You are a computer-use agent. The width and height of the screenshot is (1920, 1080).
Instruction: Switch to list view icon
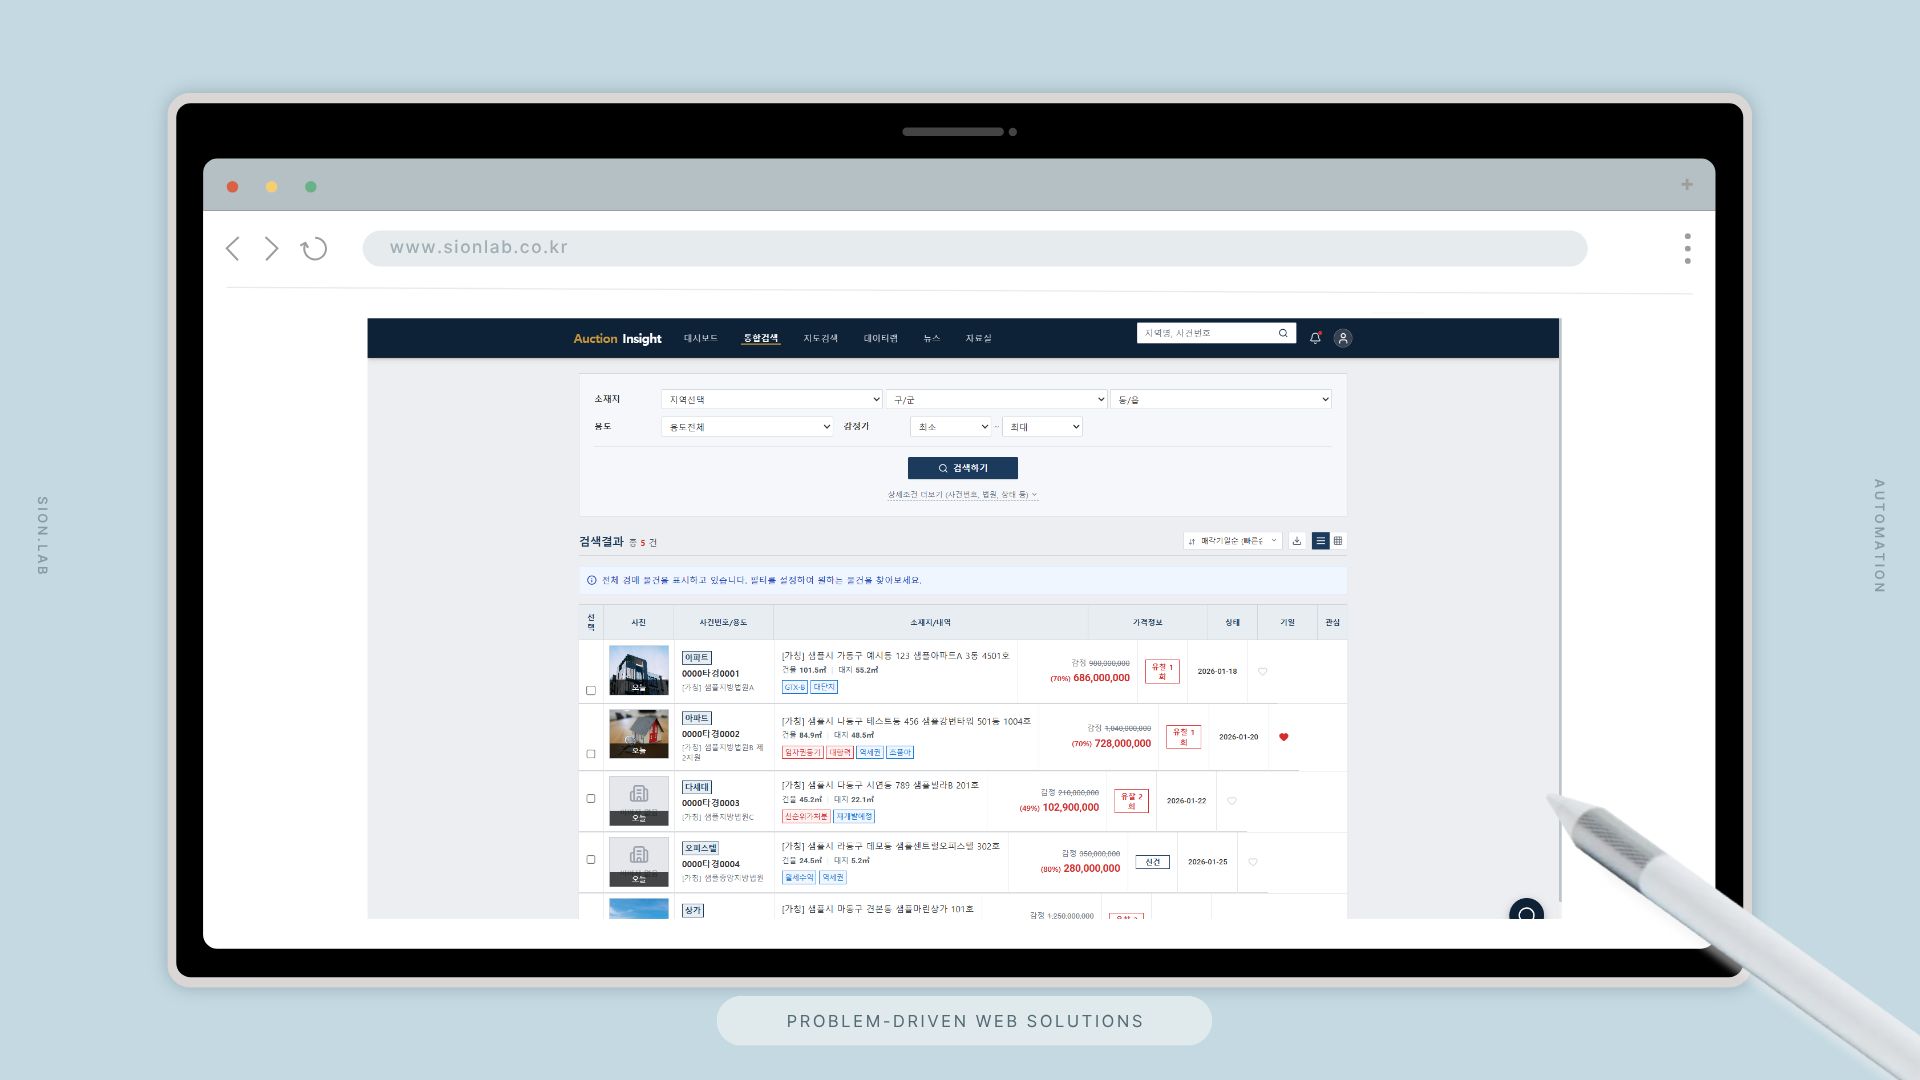click(x=1320, y=541)
